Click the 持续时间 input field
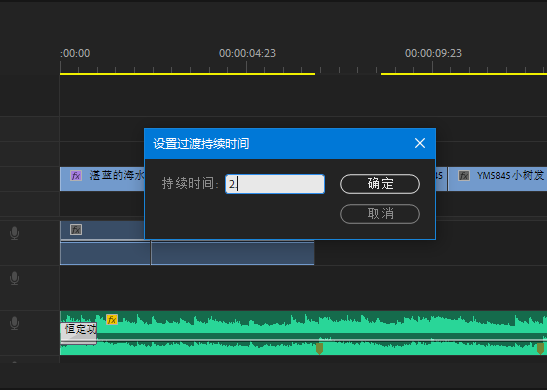 (275, 184)
